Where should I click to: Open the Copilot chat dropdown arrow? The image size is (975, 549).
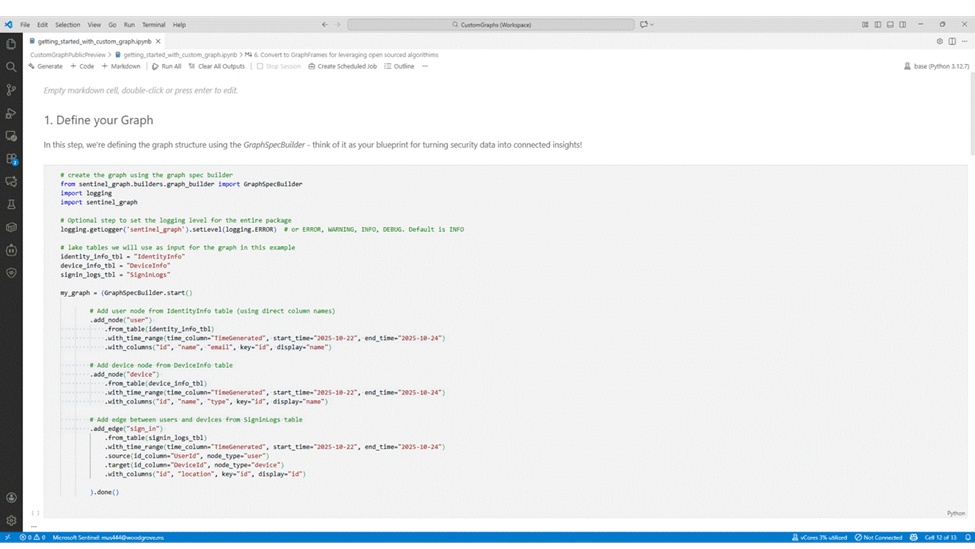tap(652, 24)
